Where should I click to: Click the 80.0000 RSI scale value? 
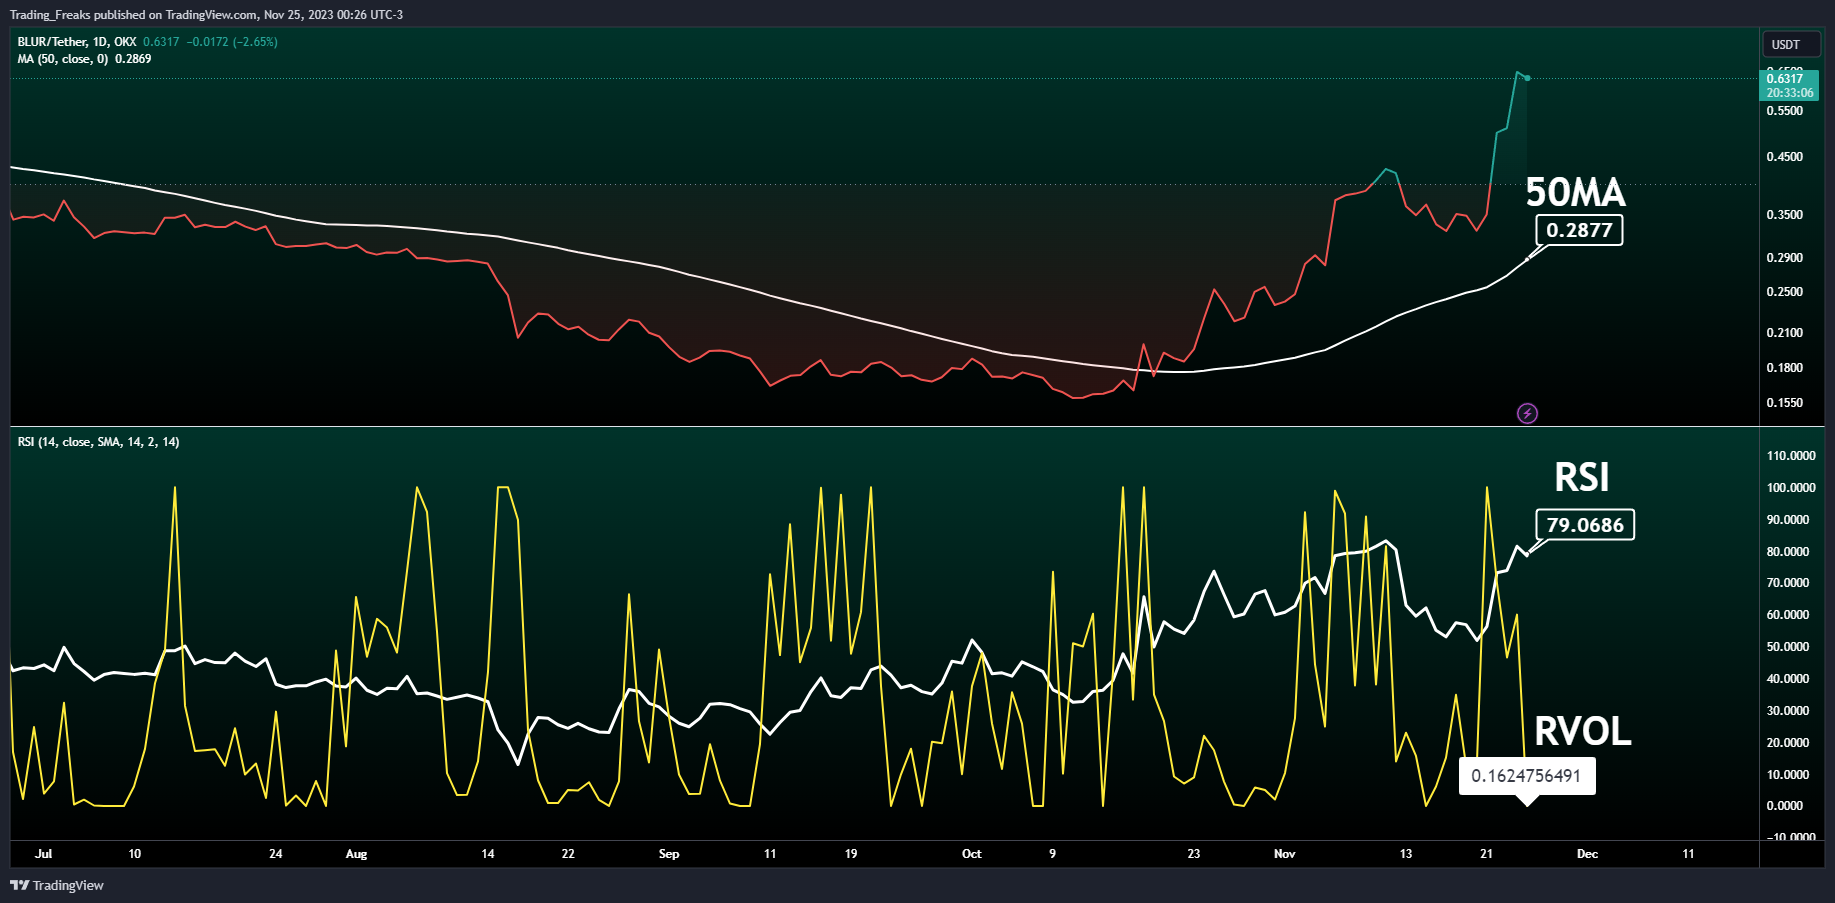[x=1788, y=552]
